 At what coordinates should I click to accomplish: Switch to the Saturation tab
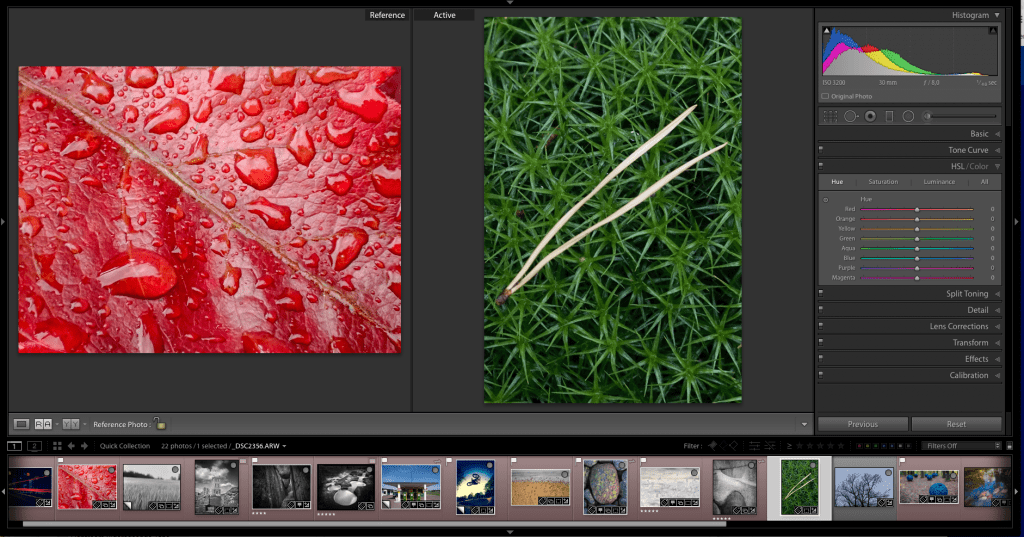tap(883, 182)
